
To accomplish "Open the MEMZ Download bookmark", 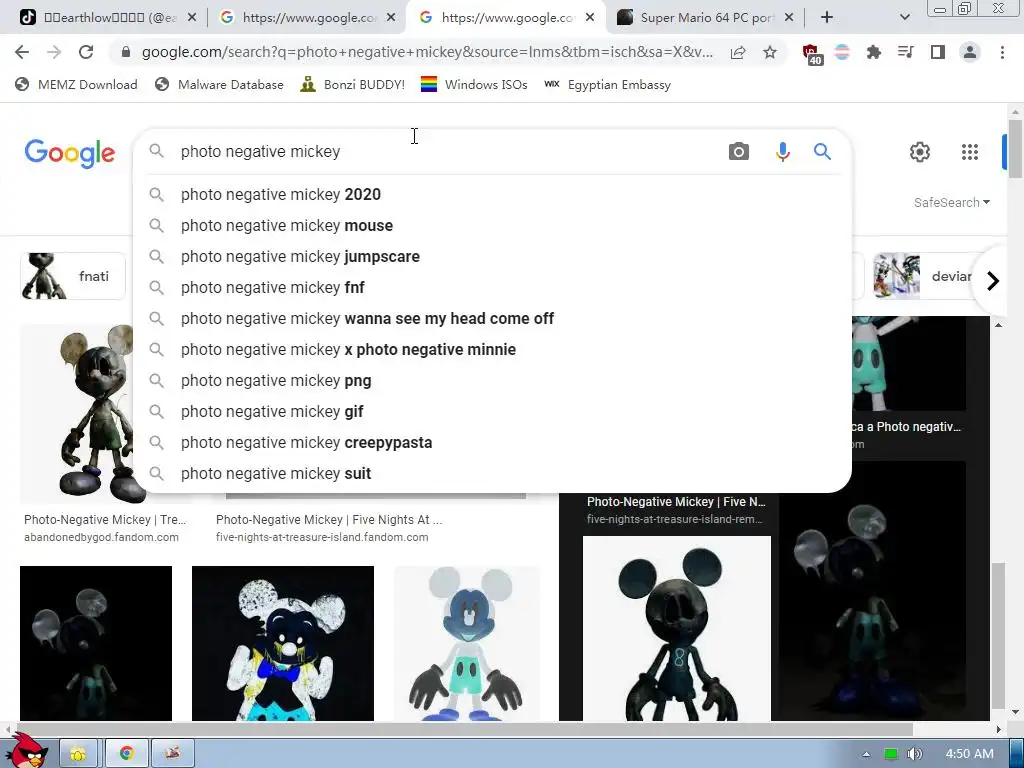I will pos(76,84).
